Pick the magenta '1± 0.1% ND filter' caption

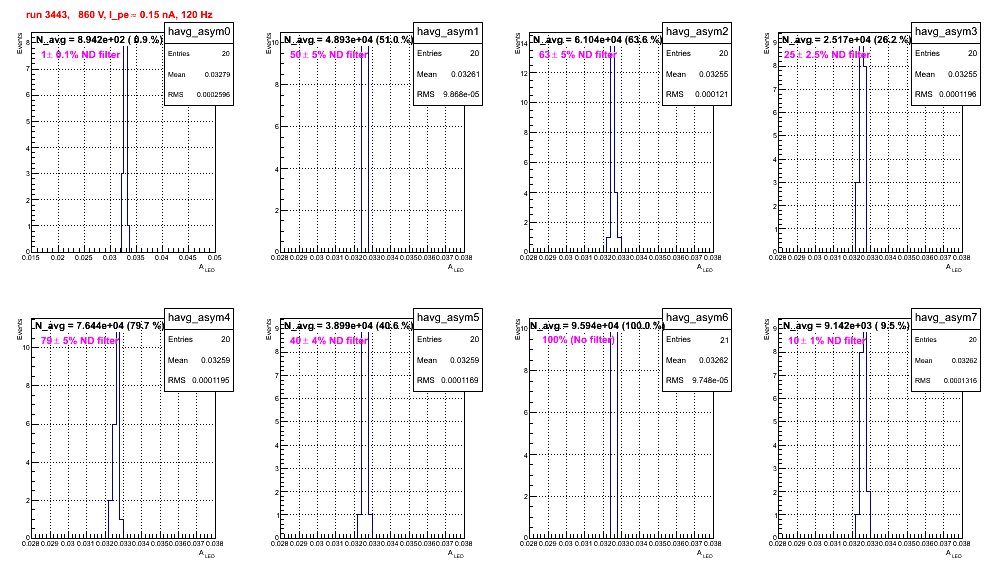click(81, 55)
